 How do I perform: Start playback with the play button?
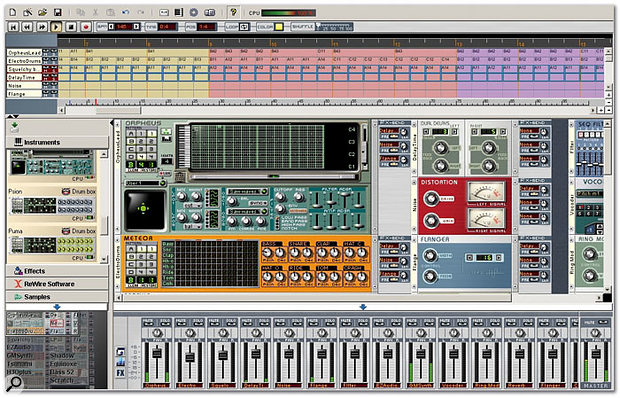click(56, 27)
